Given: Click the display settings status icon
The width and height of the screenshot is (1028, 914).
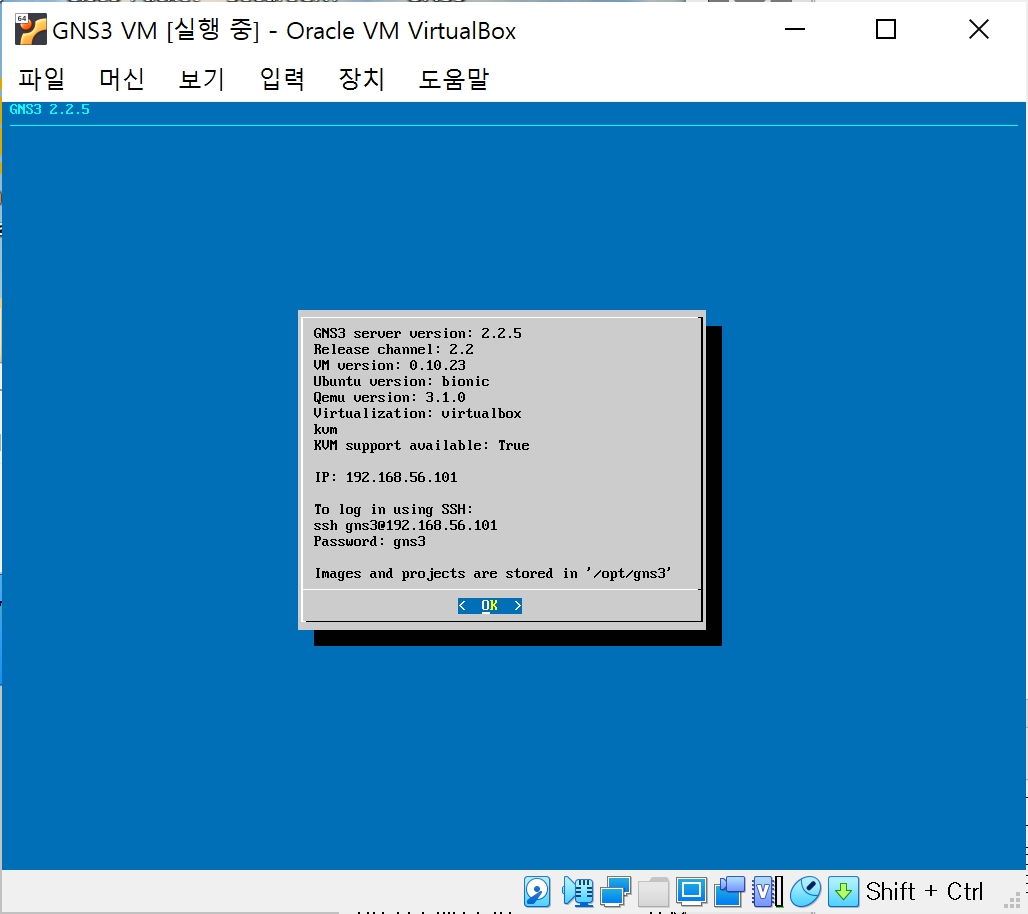Looking at the screenshot, I should click(691, 892).
